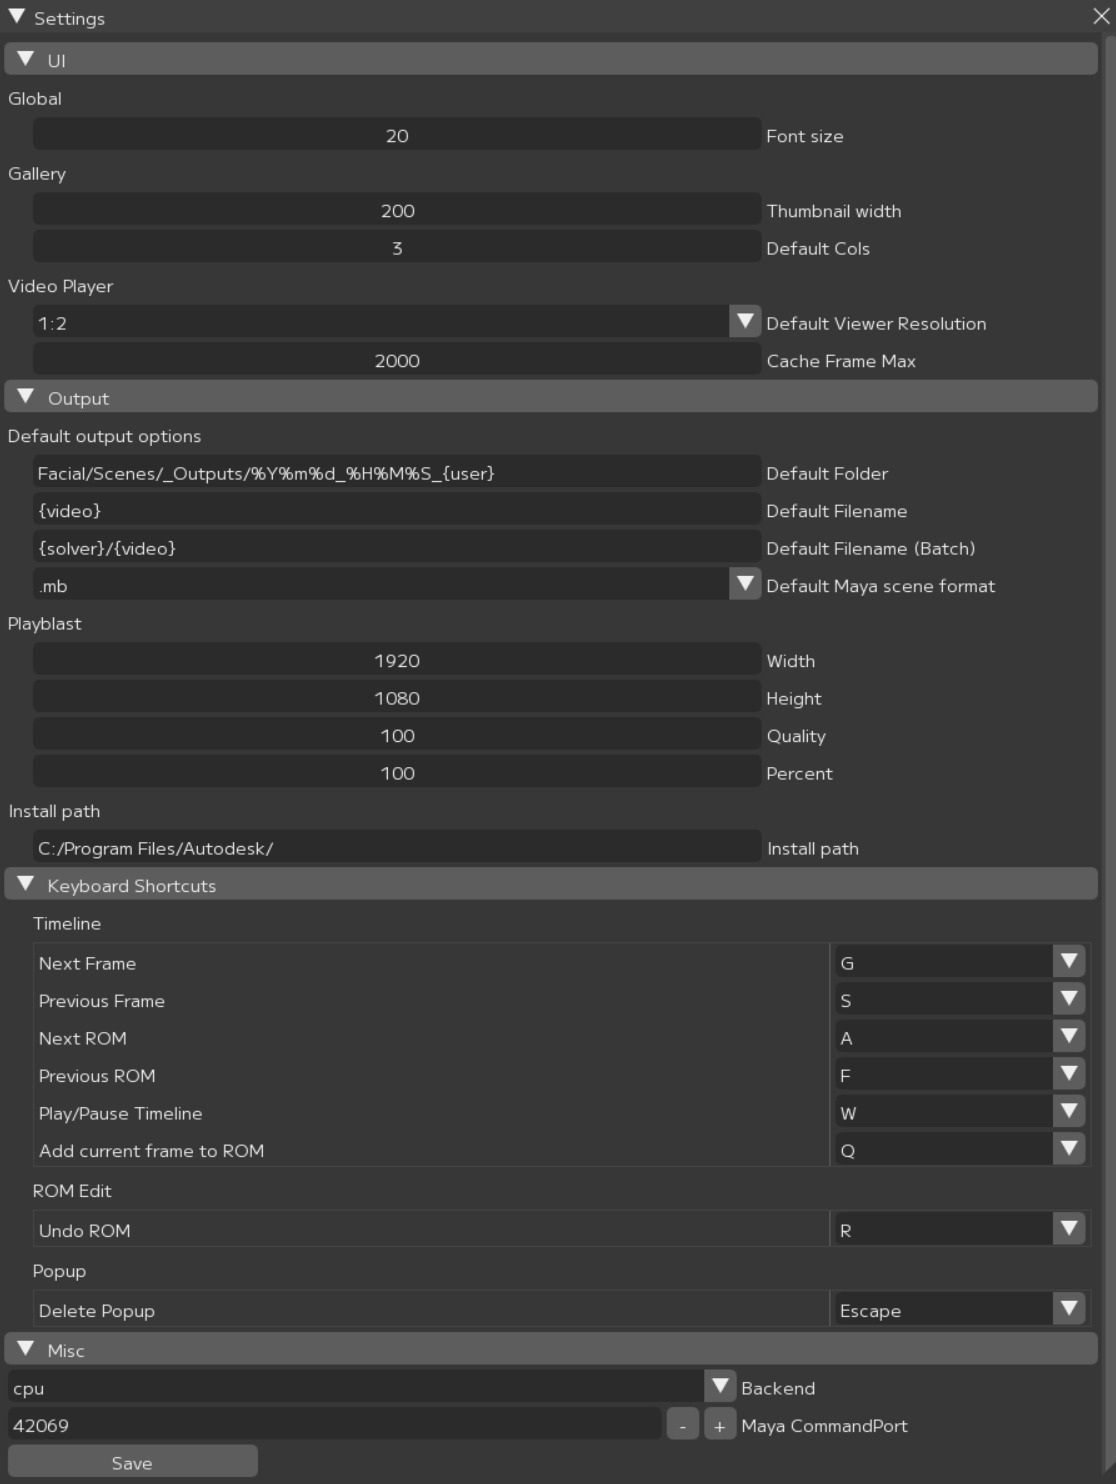Collapse the Misc section
1116x1484 pixels.
[27, 1350]
